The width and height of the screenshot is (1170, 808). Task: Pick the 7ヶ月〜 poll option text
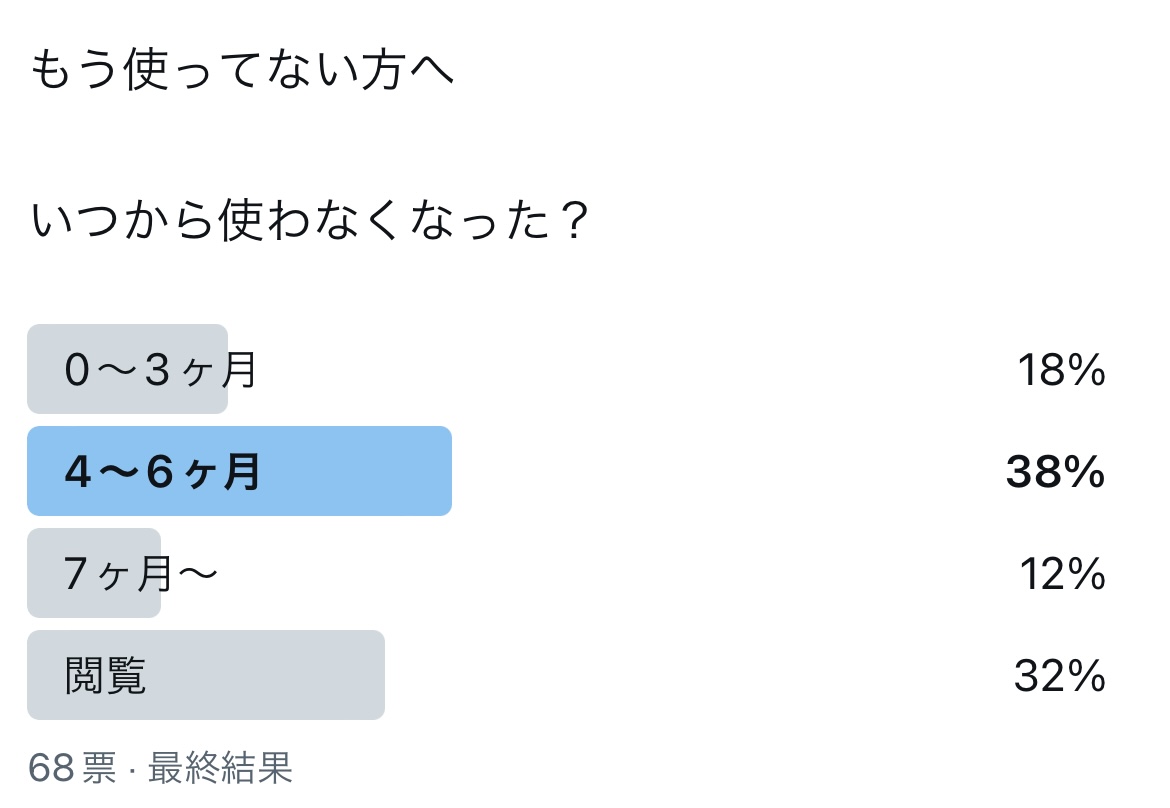coord(140,575)
